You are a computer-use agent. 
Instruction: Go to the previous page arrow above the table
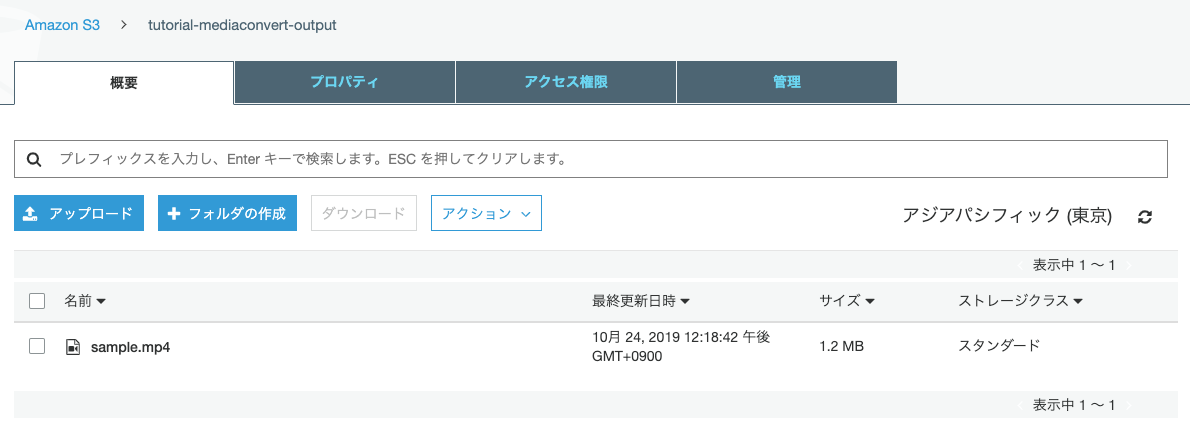tap(1021, 265)
